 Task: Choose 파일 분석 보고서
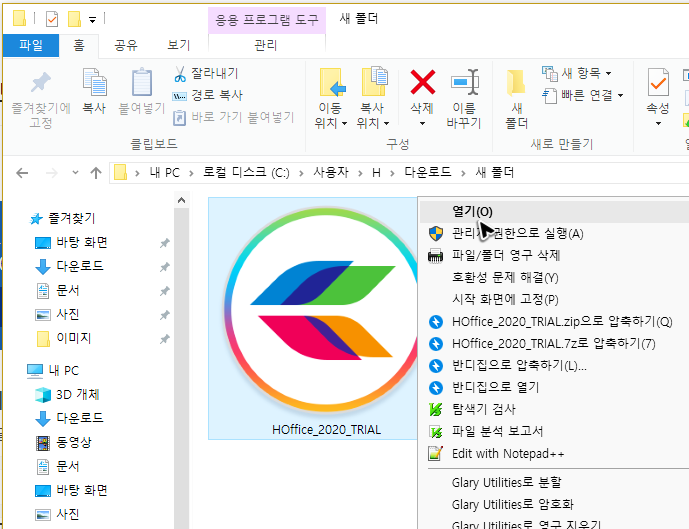point(555,431)
